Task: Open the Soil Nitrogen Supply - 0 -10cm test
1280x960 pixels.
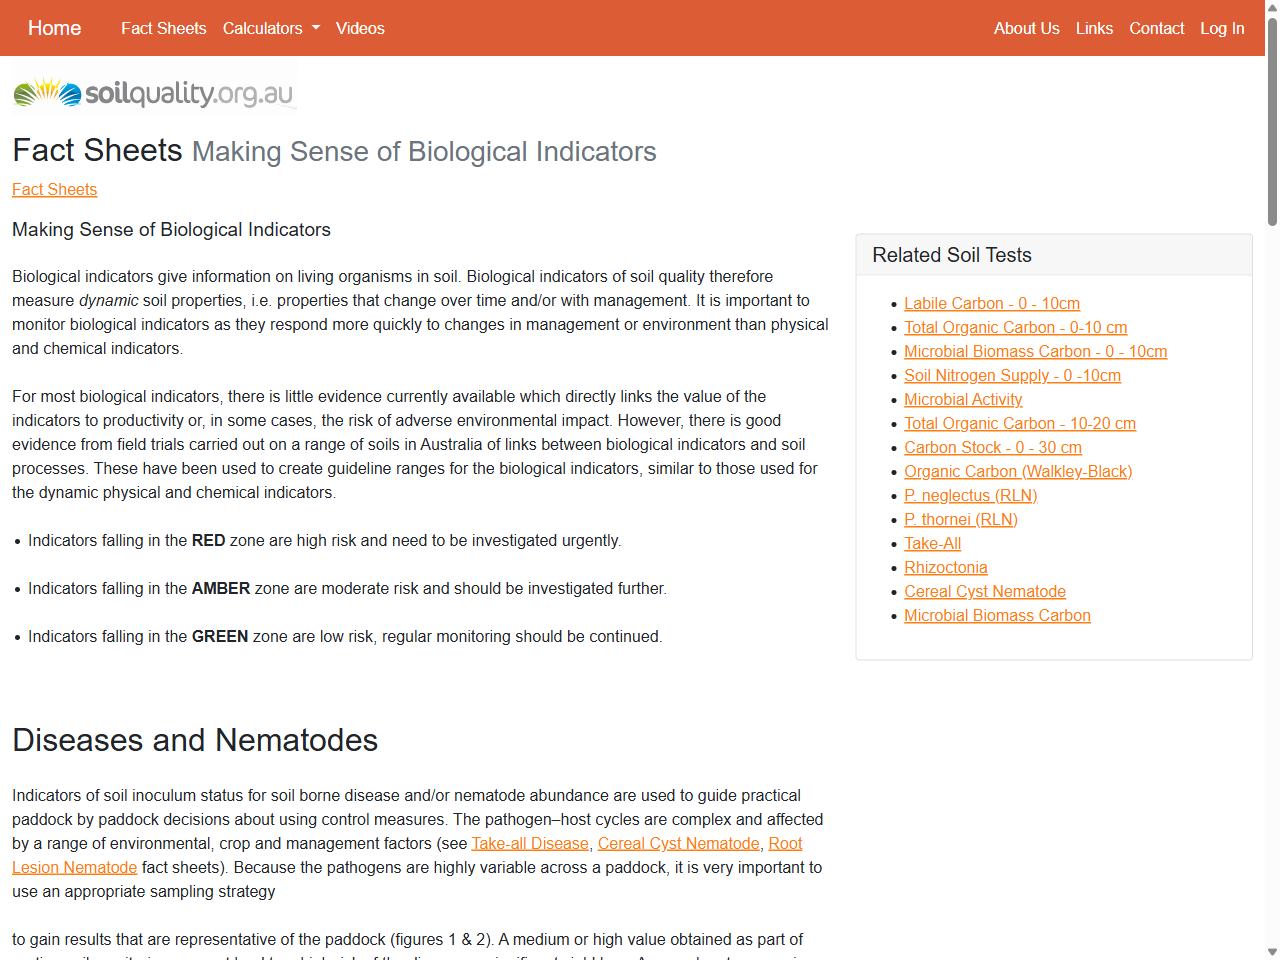Action: (1012, 375)
